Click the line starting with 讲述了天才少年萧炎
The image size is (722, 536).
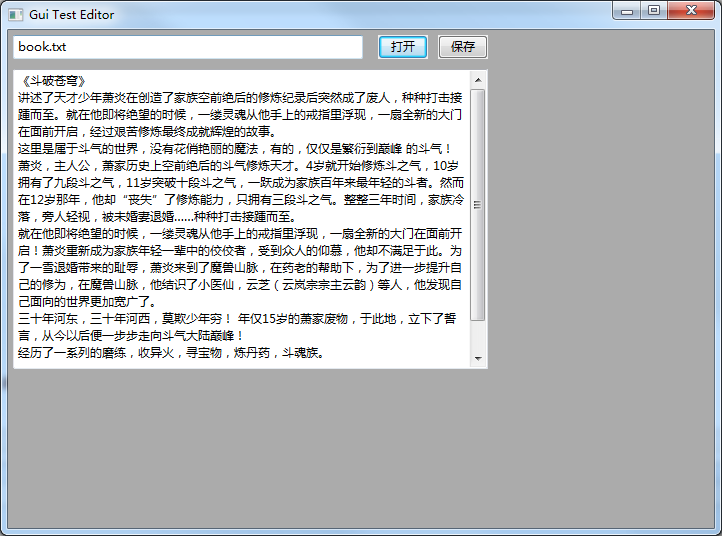[x=240, y=98]
